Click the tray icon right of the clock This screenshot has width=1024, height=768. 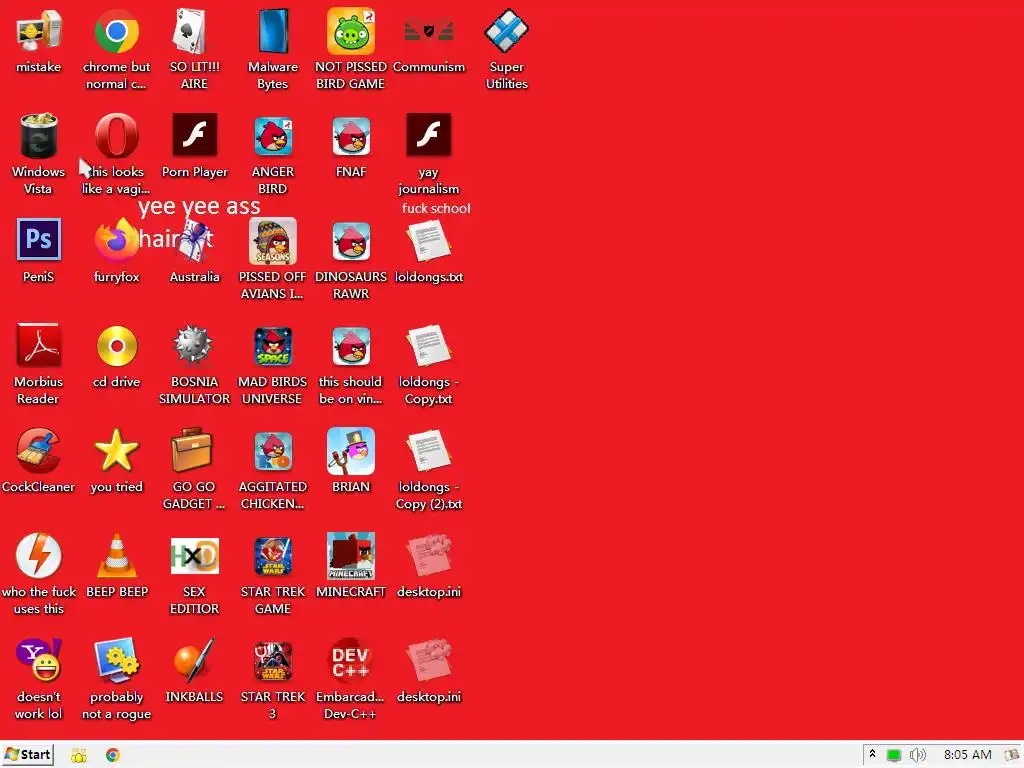pos(1012,756)
